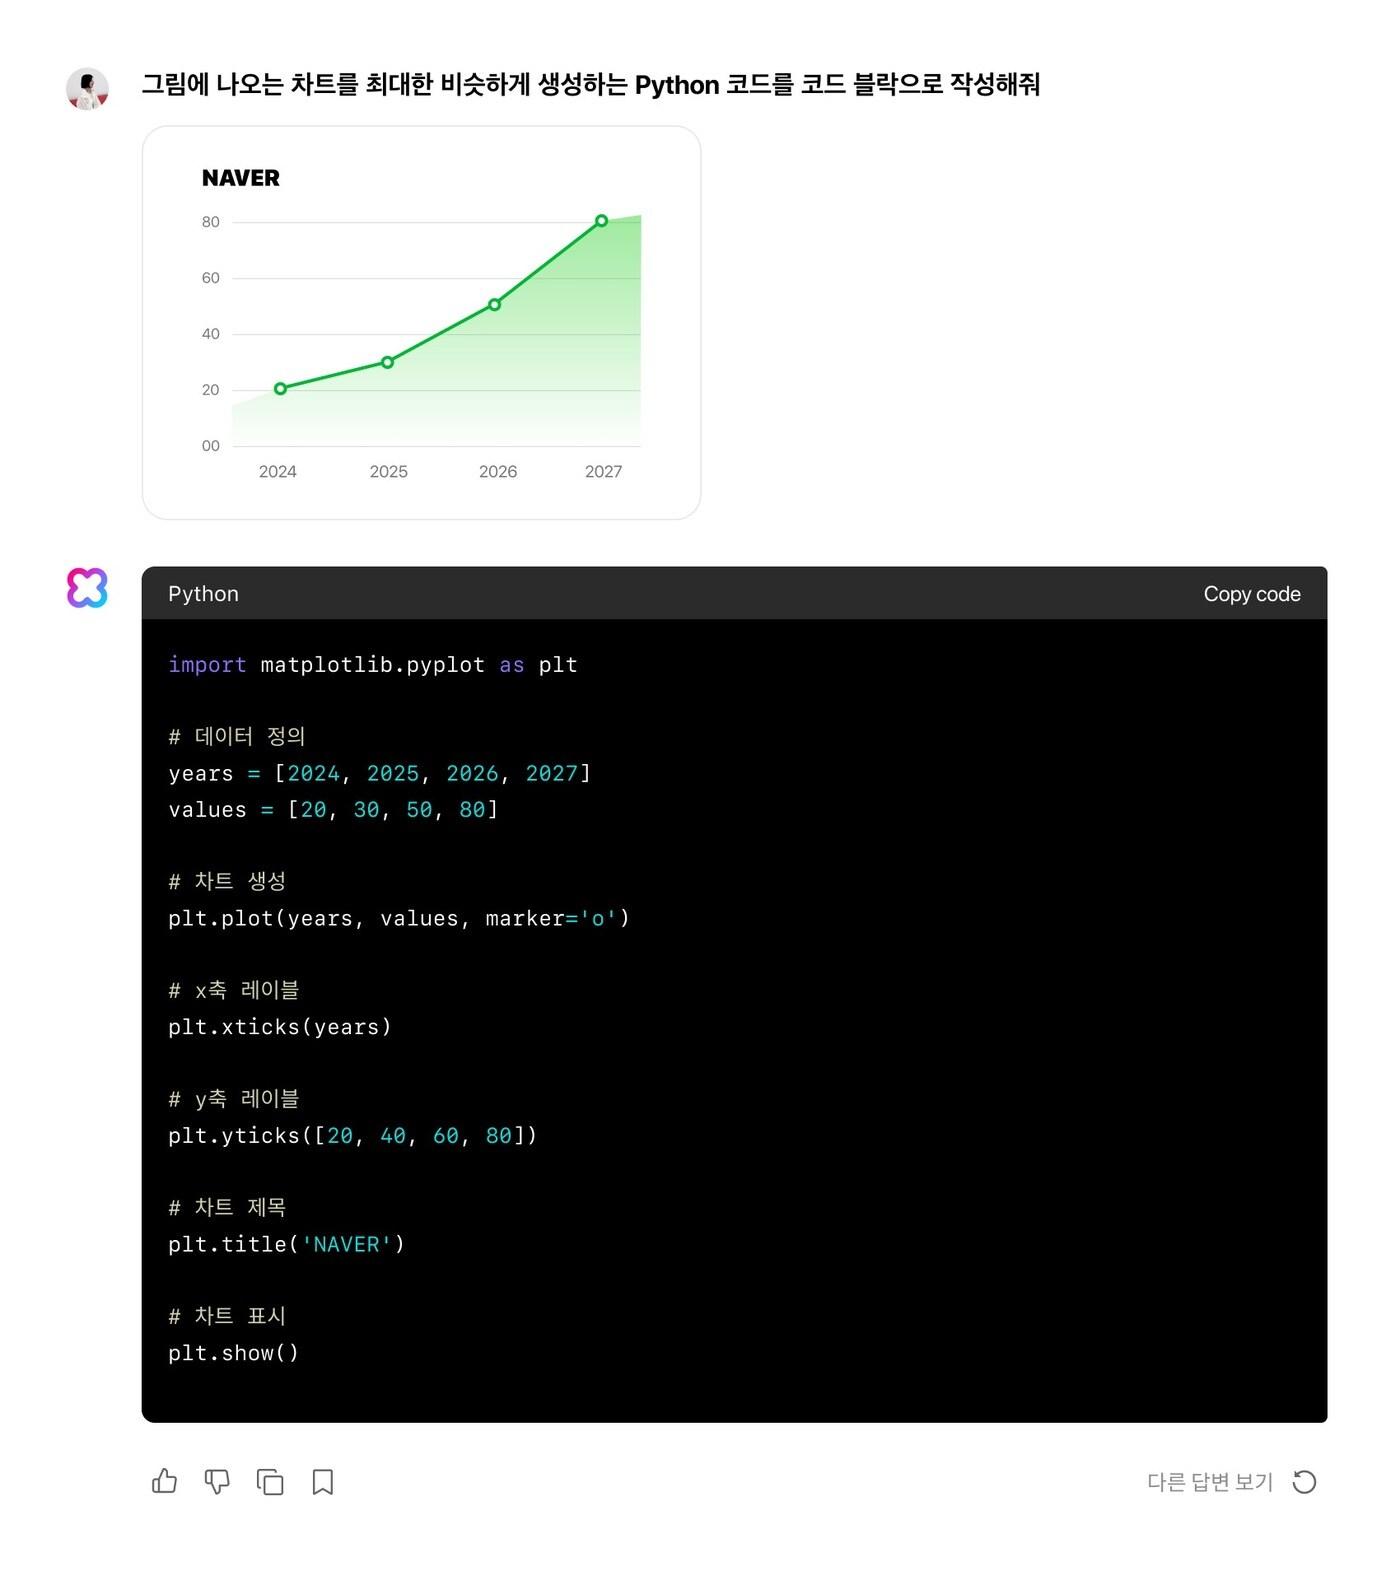Click the thumbs down icon
Image resolution: width=1400 pixels, height=1571 pixels.
coord(217,1481)
